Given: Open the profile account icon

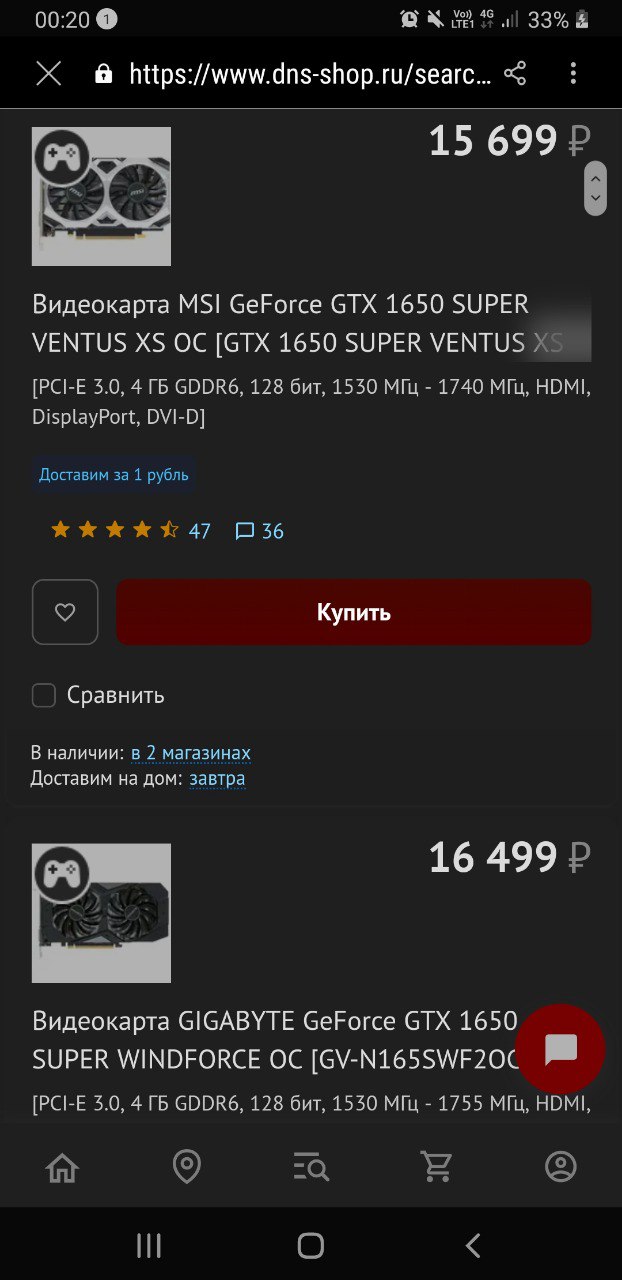Looking at the screenshot, I should [561, 1166].
